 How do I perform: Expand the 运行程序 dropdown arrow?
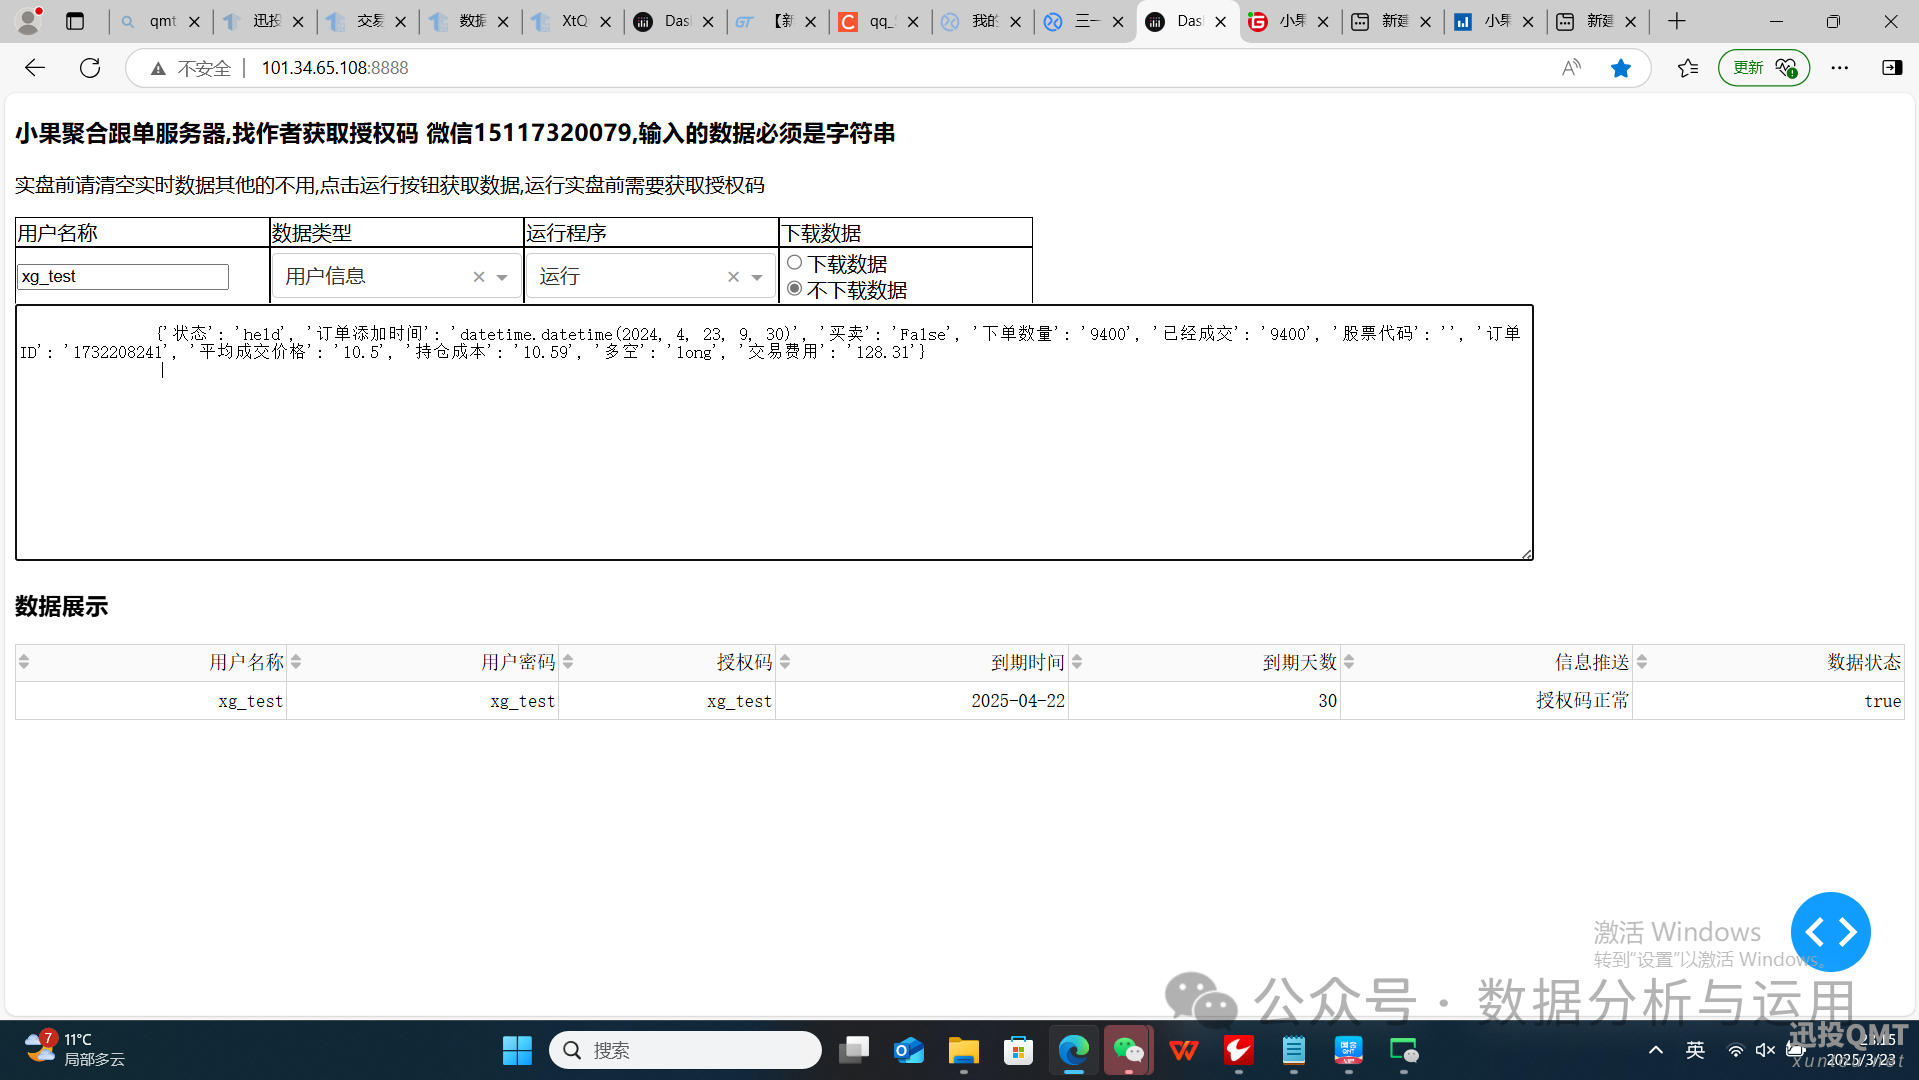click(x=757, y=277)
